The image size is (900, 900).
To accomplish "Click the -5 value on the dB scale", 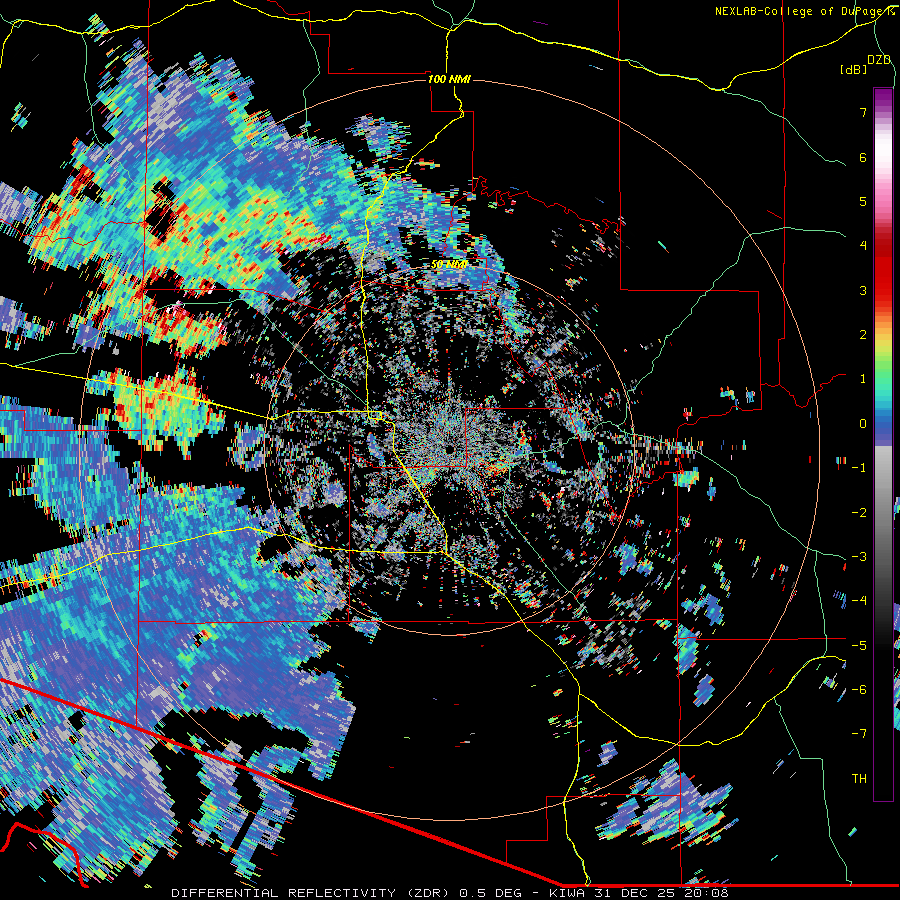I will (859, 646).
